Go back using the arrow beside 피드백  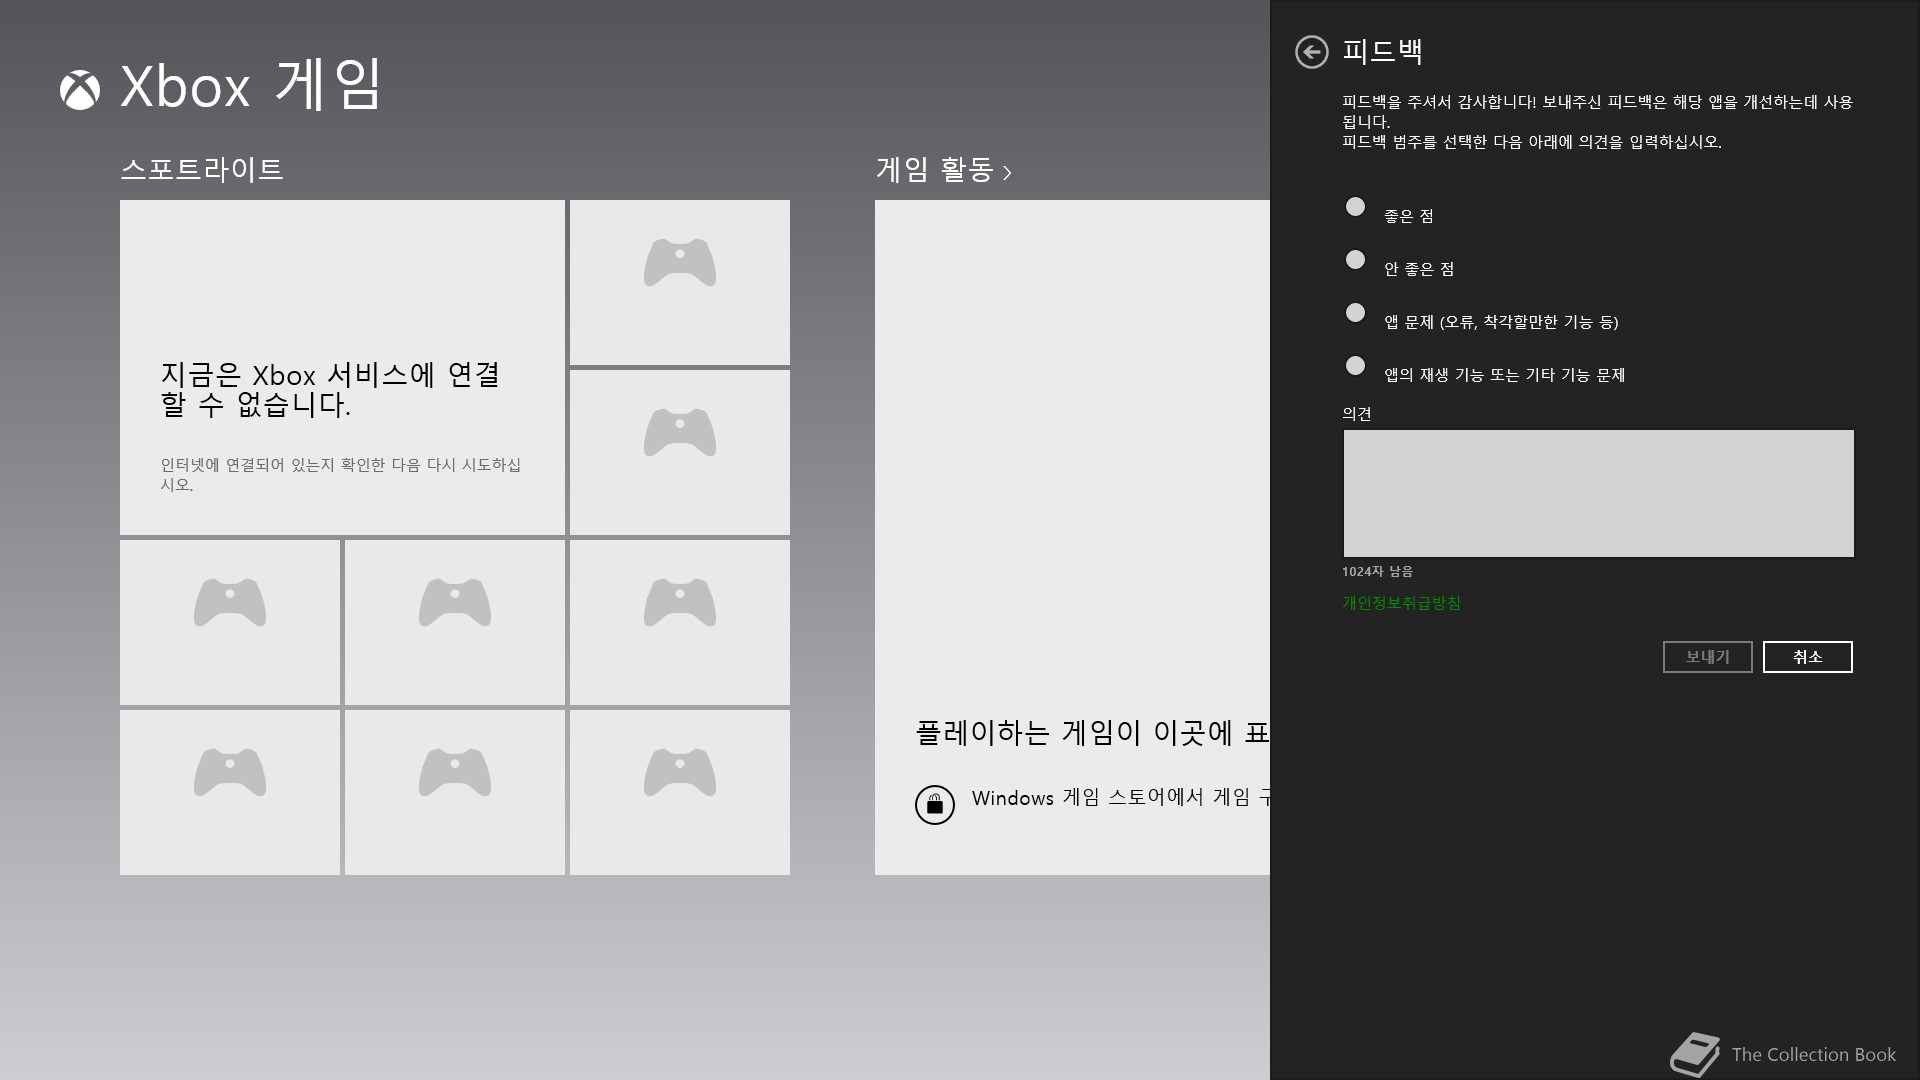pyautogui.click(x=1311, y=52)
